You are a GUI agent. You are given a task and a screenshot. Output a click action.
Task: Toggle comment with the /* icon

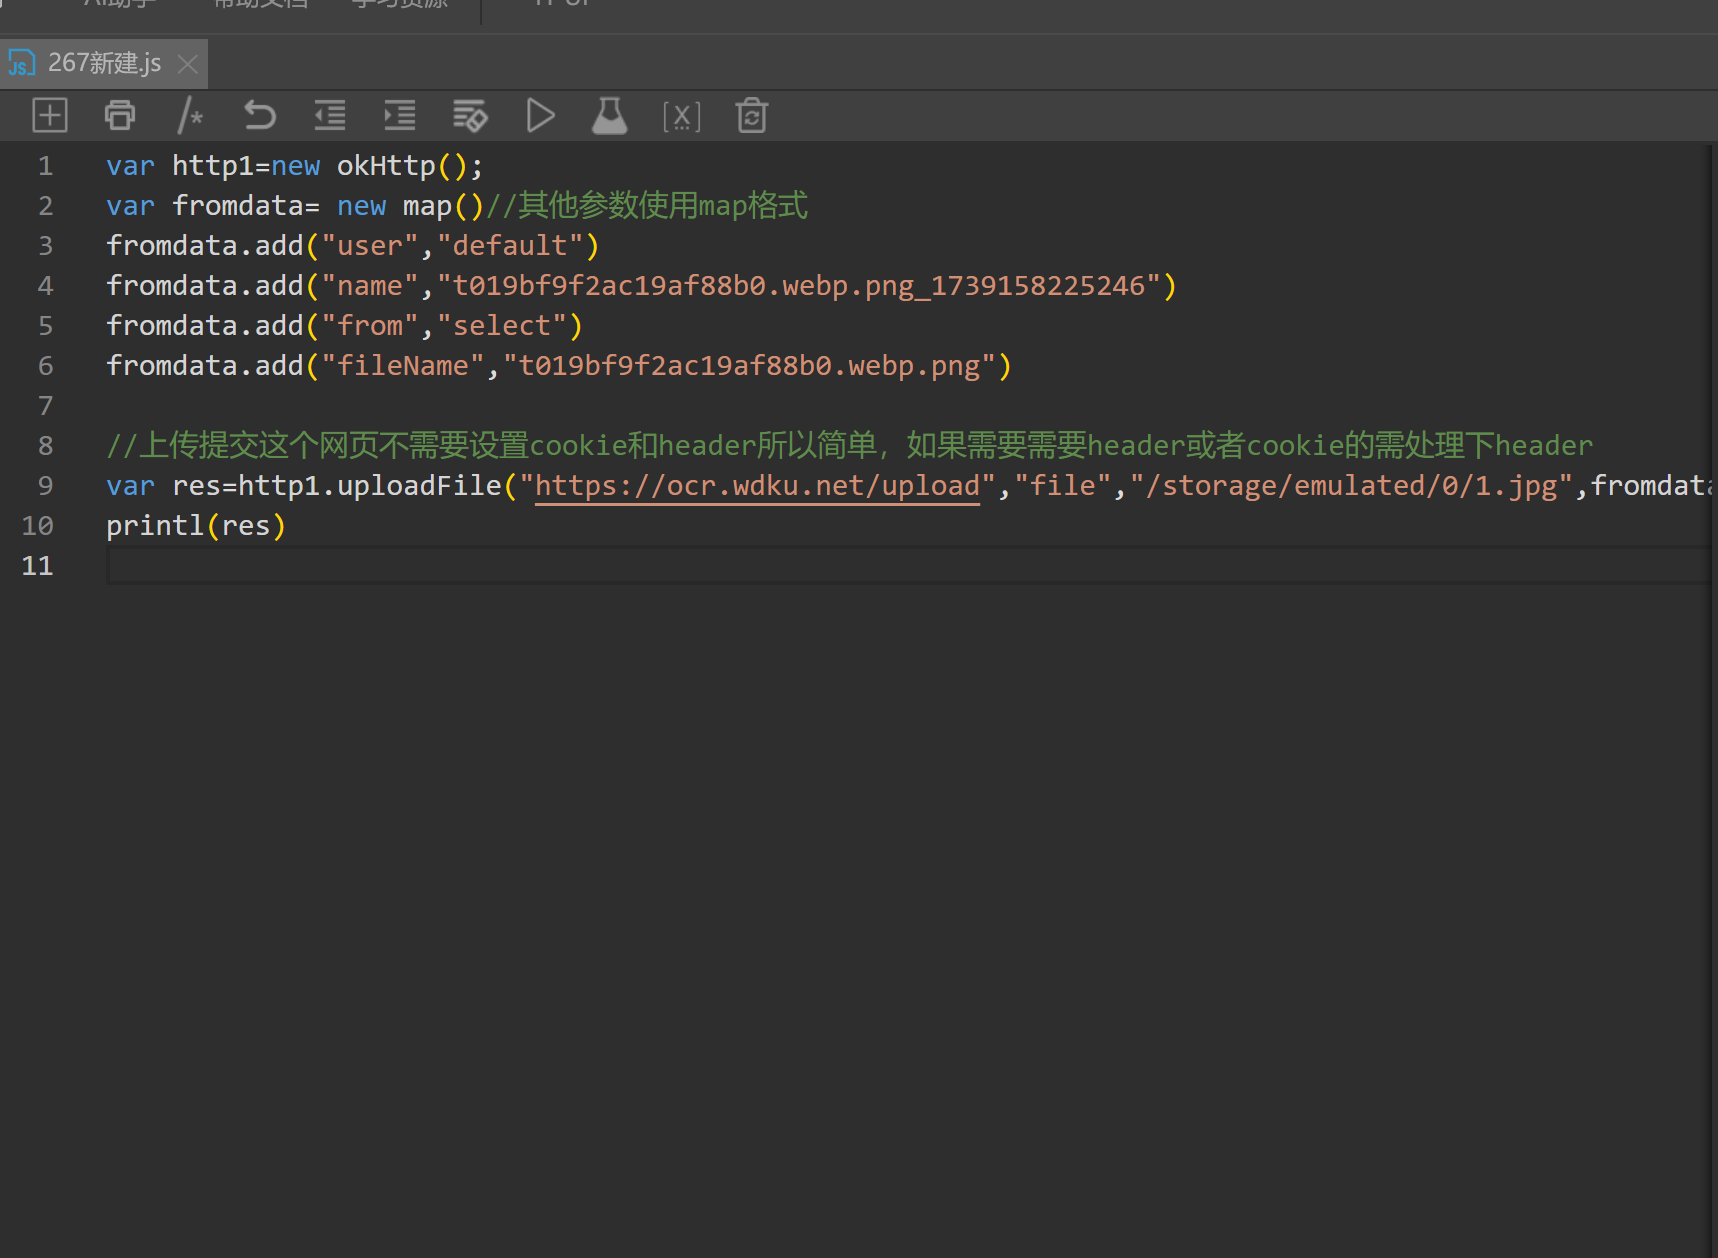pyautogui.click(x=190, y=116)
